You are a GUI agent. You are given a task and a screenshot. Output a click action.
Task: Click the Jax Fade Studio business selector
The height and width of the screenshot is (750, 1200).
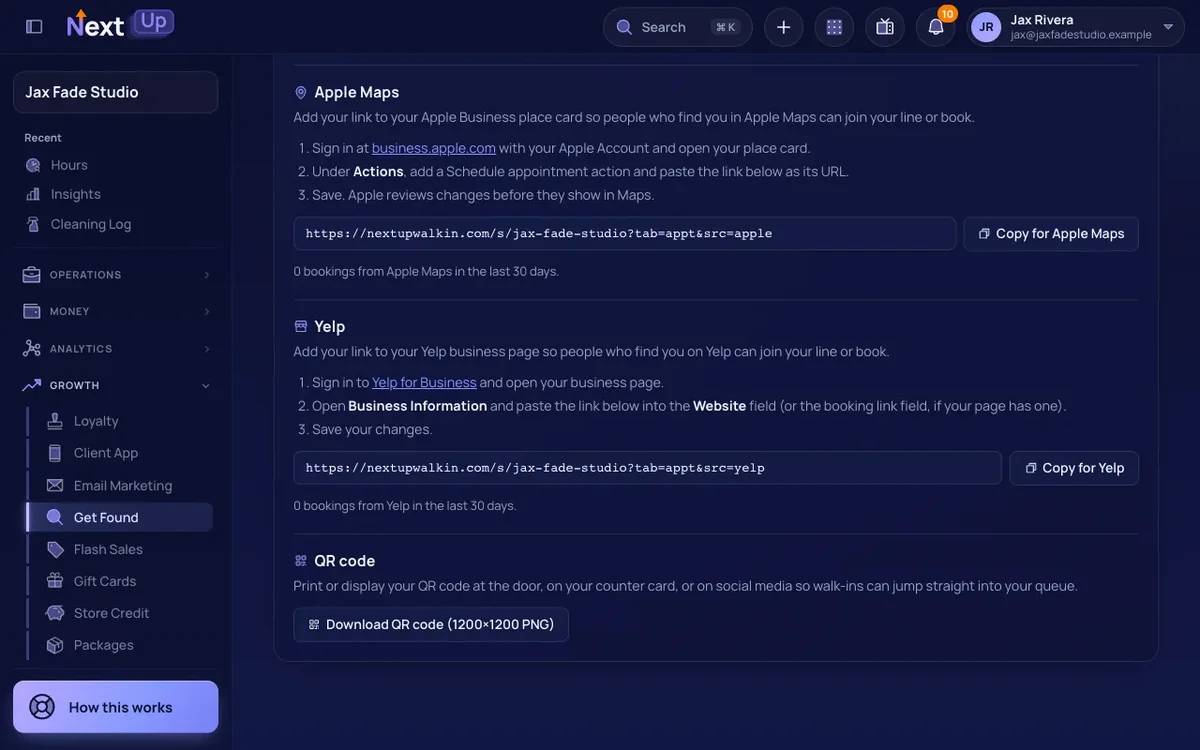pyautogui.click(x=116, y=92)
